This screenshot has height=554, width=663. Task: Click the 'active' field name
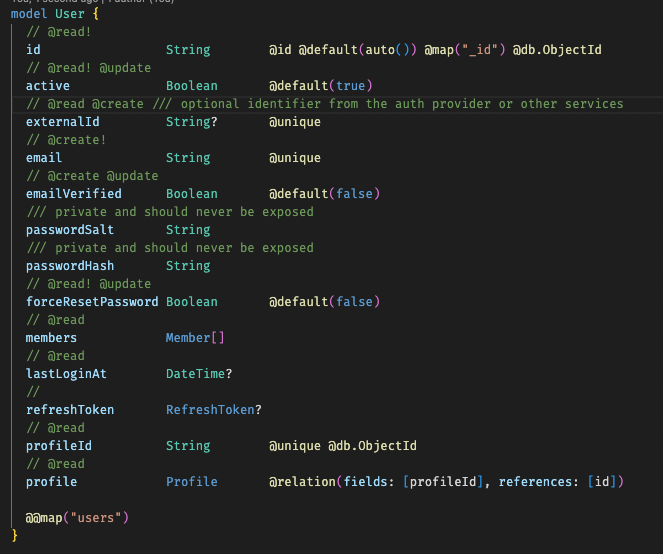(x=48, y=86)
